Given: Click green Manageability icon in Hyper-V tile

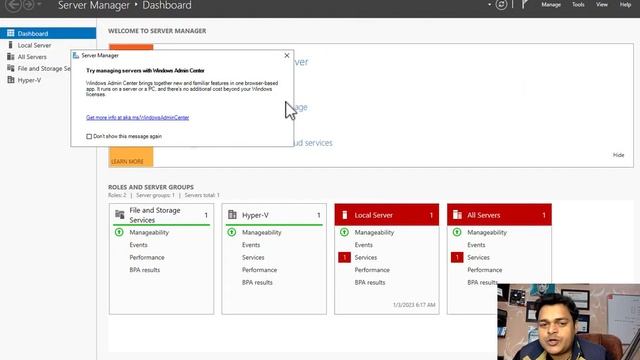Looking at the screenshot, I should pyautogui.click(x=232, y=232).
